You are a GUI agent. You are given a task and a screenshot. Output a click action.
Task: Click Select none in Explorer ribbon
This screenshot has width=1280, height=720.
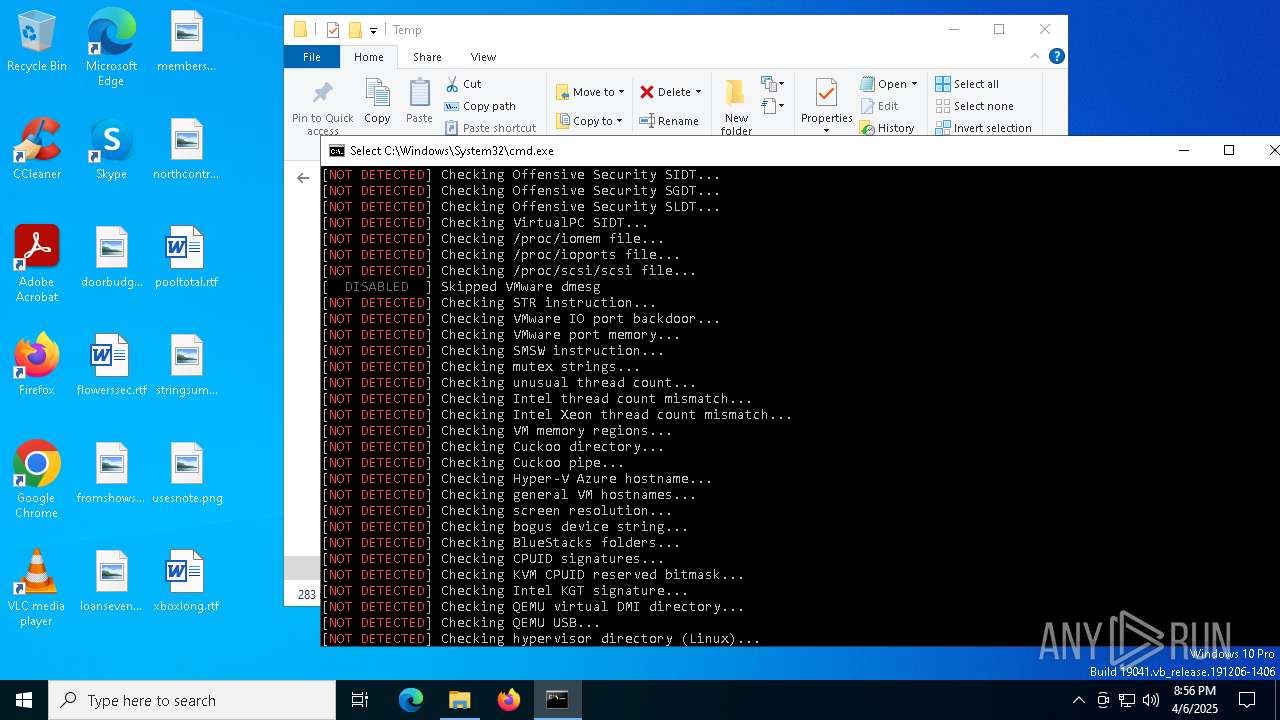click(974, 106)
